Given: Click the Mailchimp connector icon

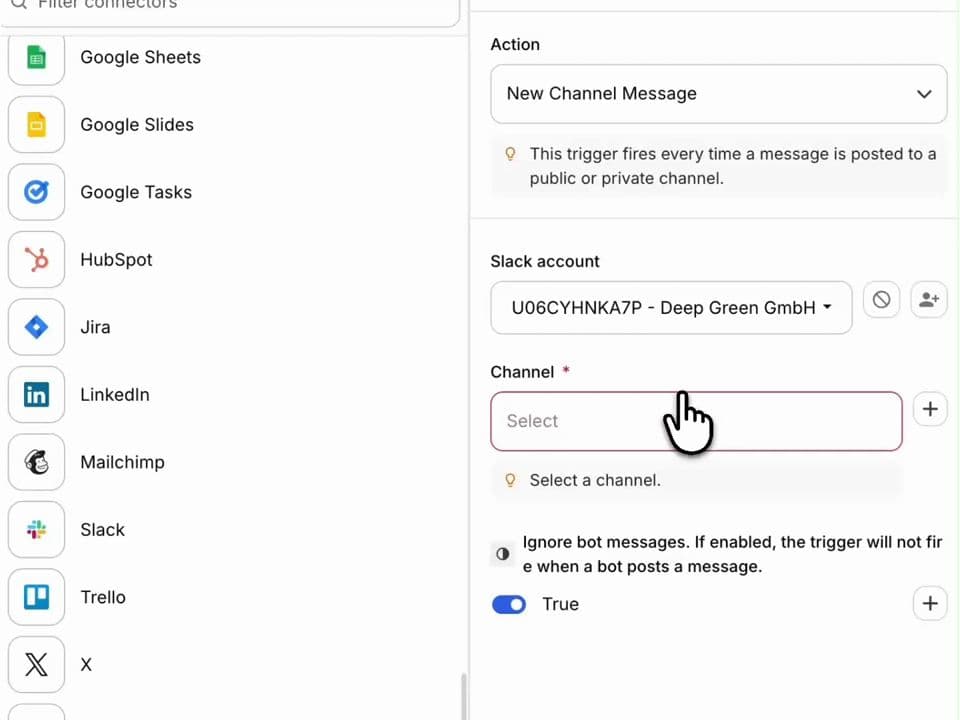Looking at the screenshot, I should (x=36, y=462).
